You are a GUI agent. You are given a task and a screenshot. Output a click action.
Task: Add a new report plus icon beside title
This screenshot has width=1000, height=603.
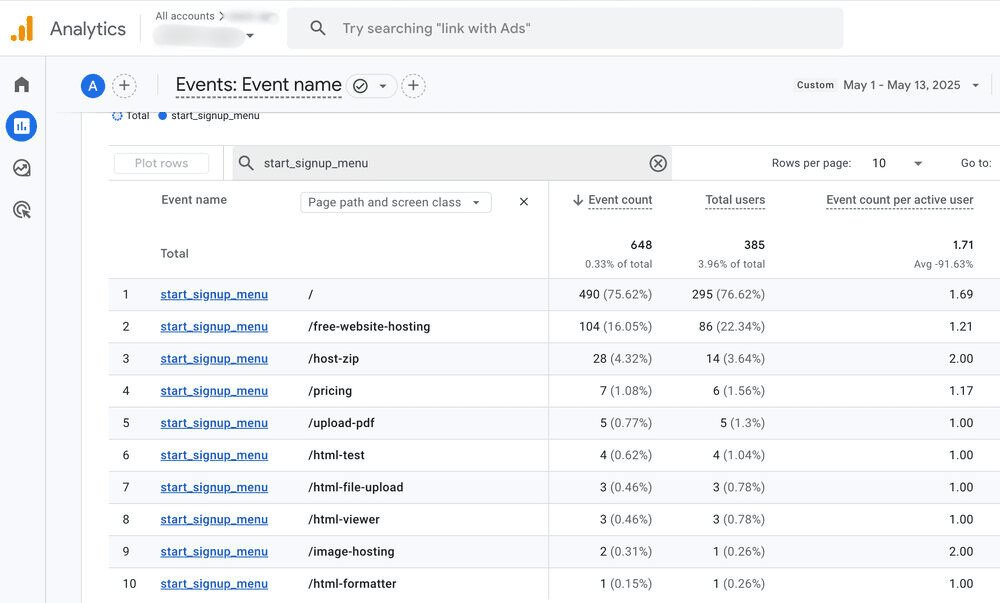coord(413,86)
